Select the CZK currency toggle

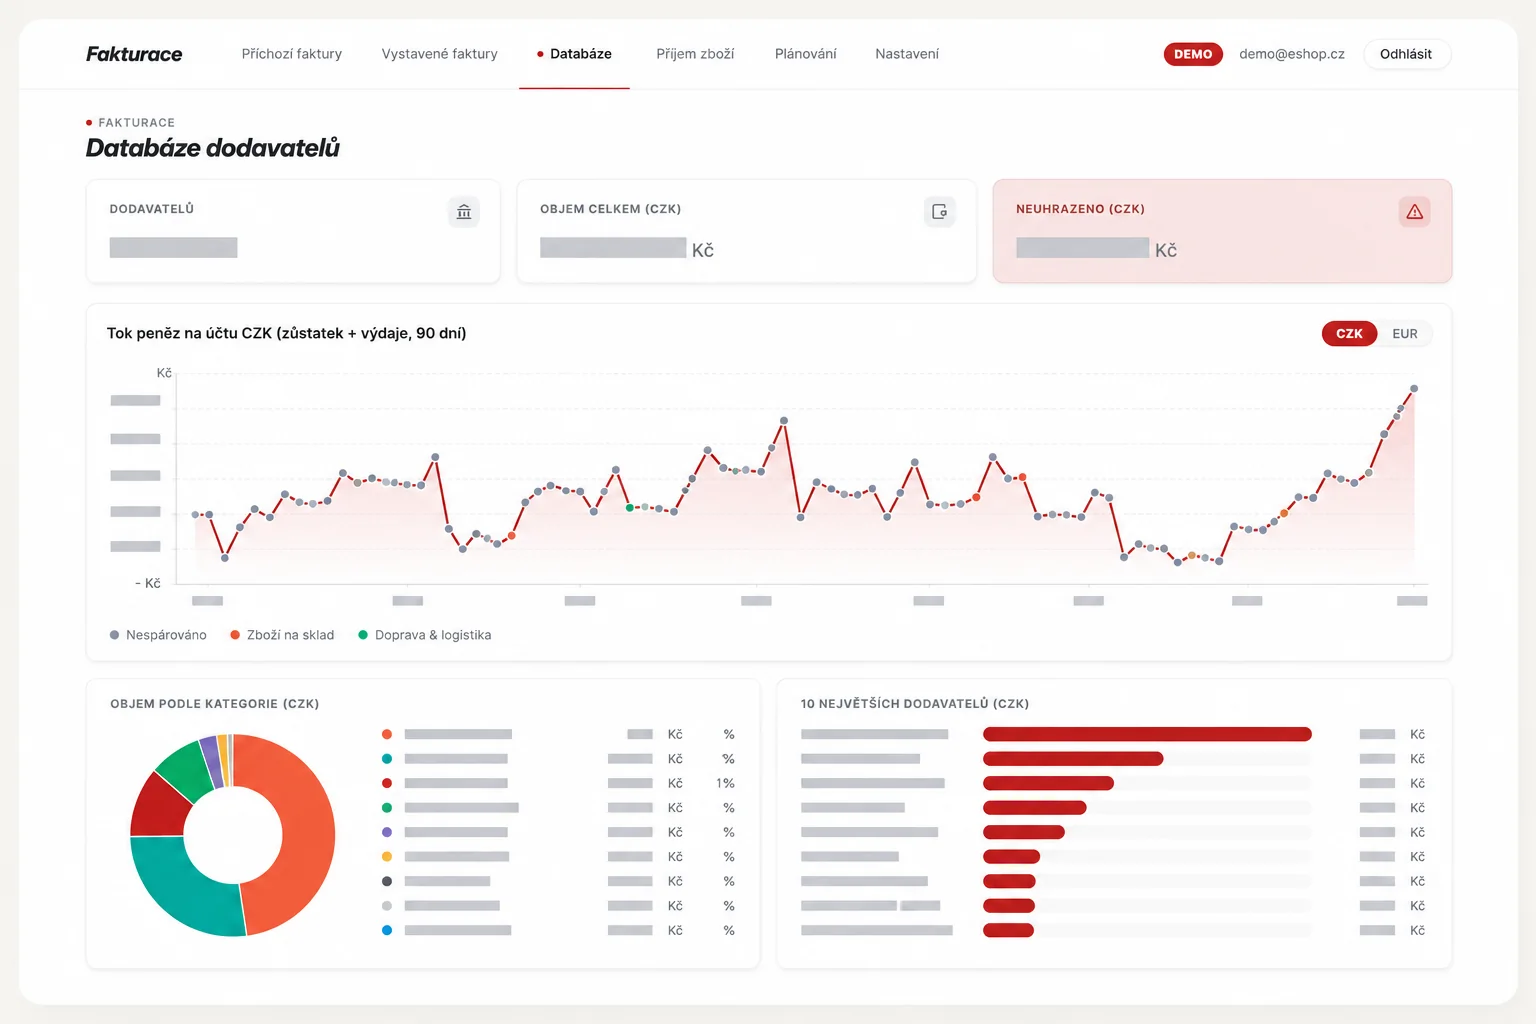coord(1349,334)
